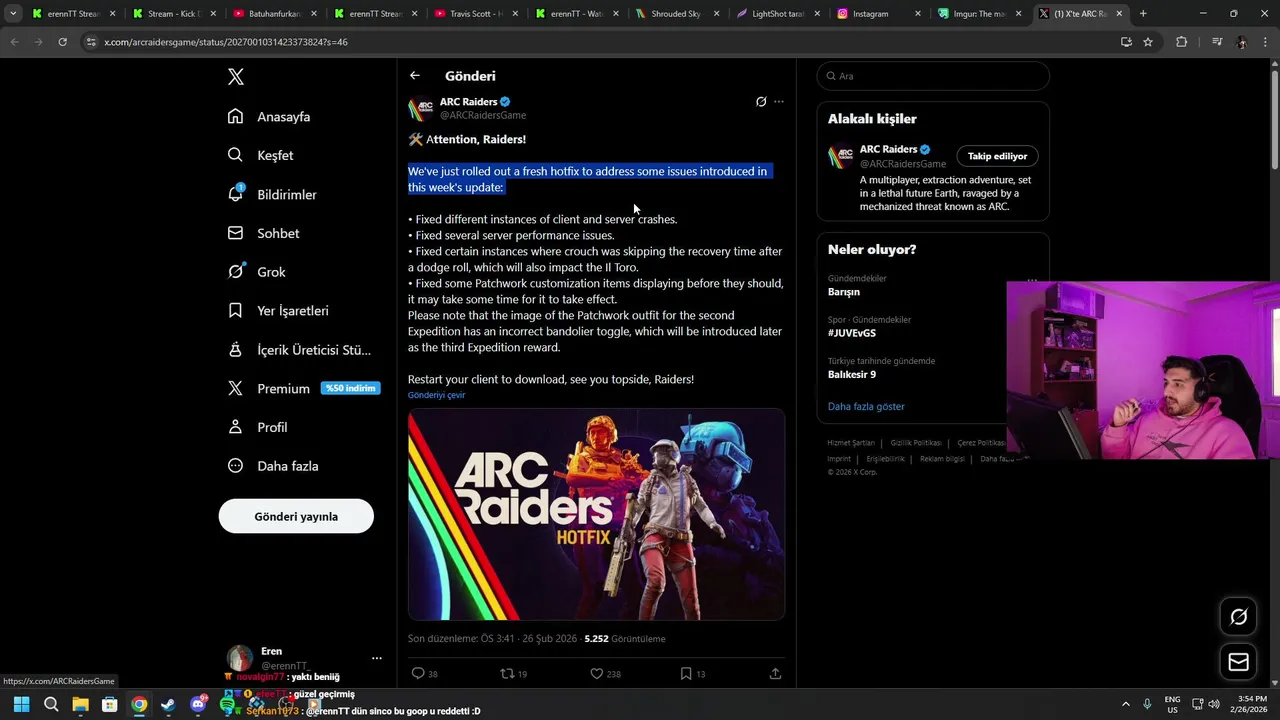Open Yer İşaretleri bookmarks
1280x720 pixels.
pos(279,311)
